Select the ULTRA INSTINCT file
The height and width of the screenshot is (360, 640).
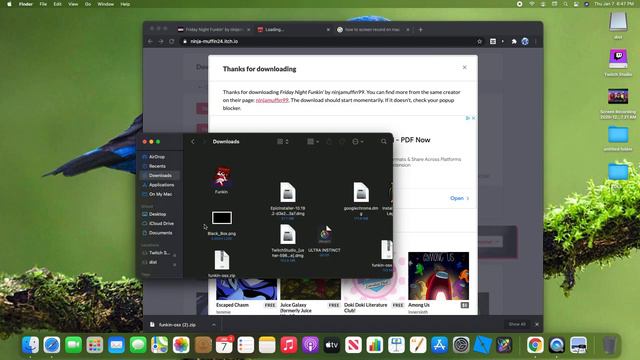325,235
